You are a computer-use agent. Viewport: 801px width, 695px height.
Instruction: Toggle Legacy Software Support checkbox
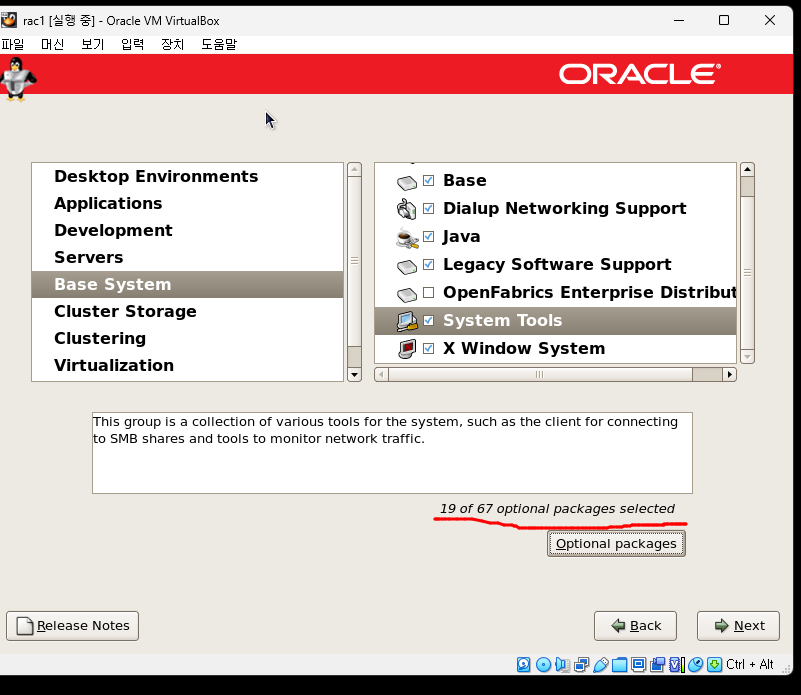point(429,264)
